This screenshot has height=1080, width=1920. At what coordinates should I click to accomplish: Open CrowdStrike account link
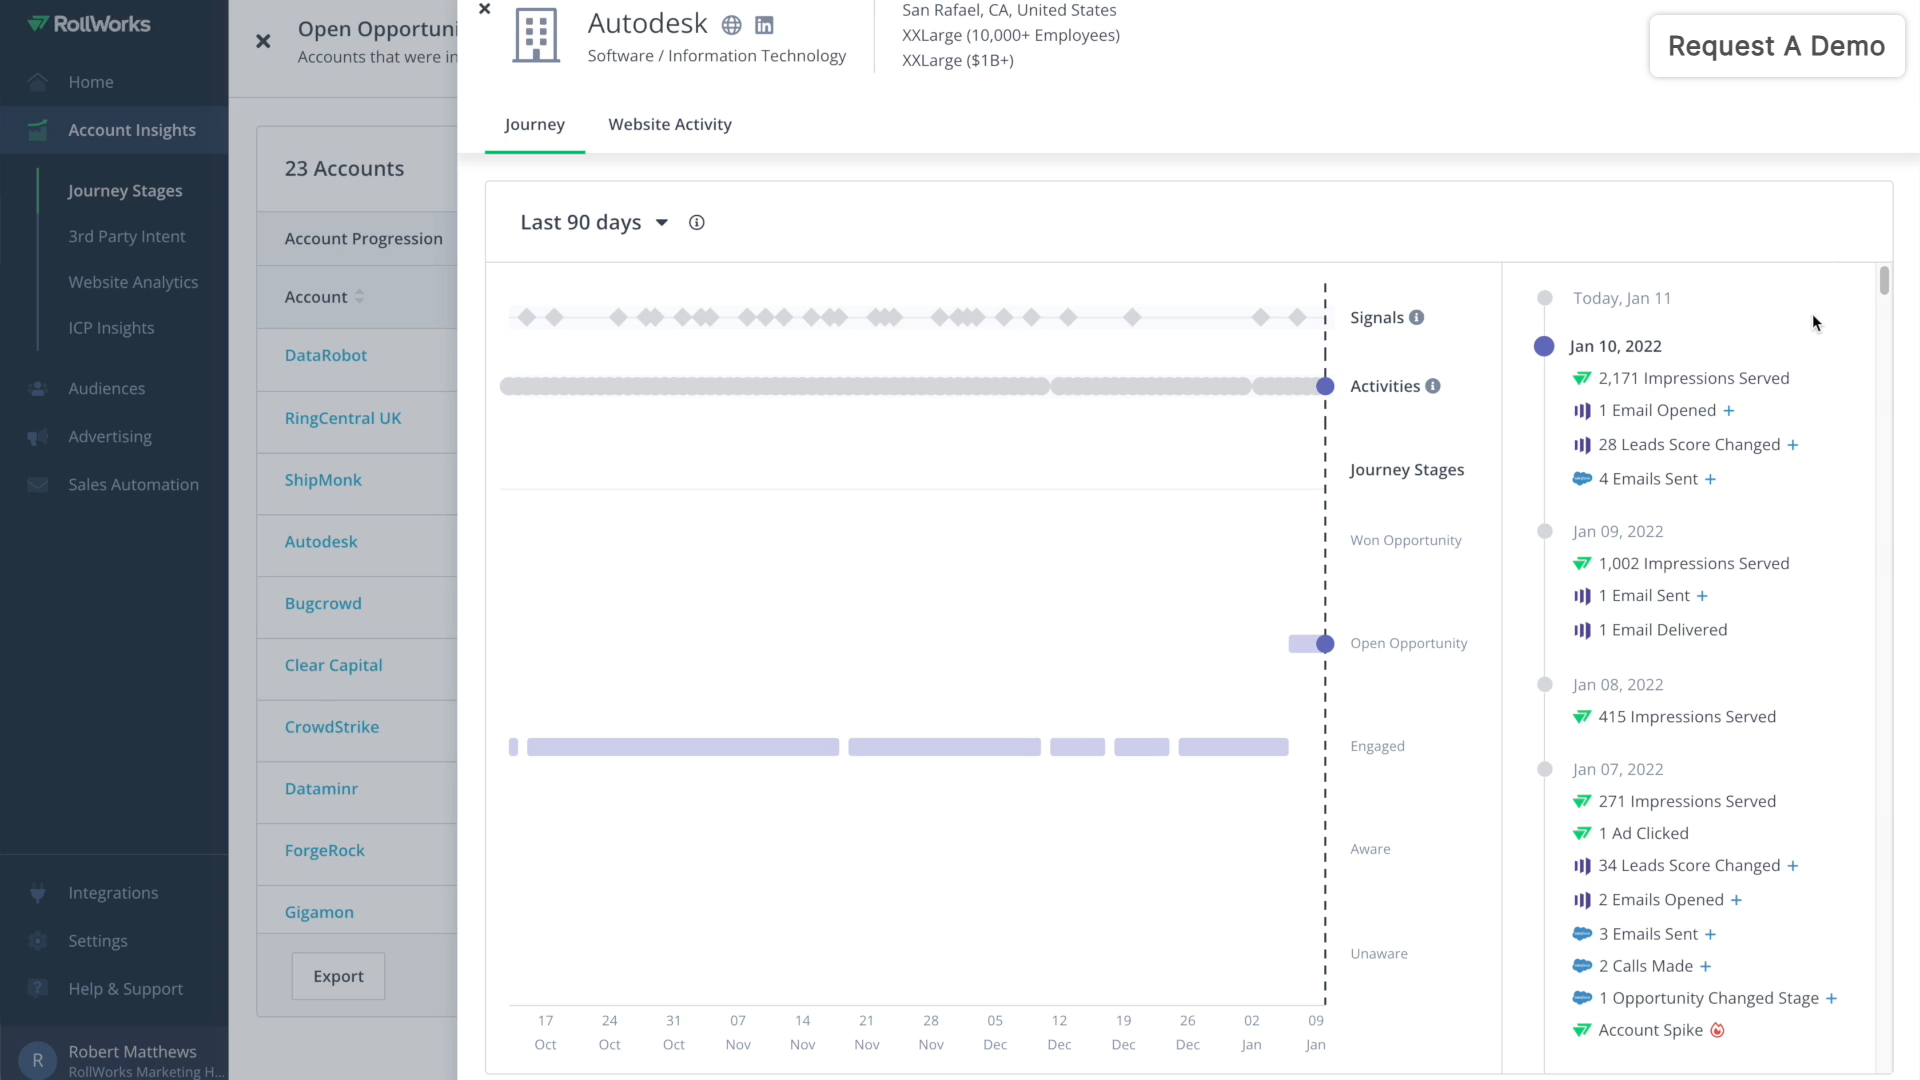tap(332, 727)
